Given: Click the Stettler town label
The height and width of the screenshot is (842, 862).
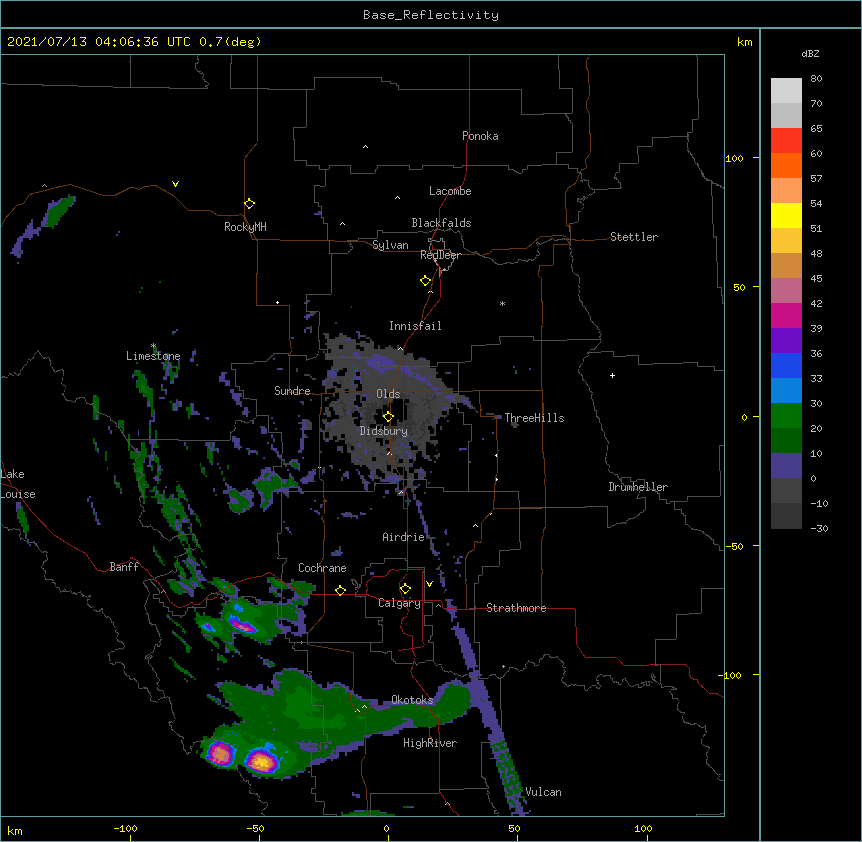Looking at the screenshot, I should click(634, 237).
